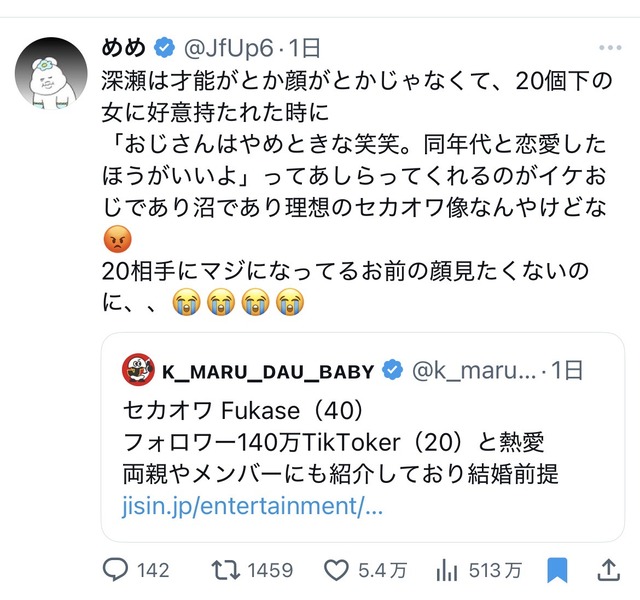Click the @JfUp6 username handle
The width and height of the screenshot is (640, 600).
[228, 49]
